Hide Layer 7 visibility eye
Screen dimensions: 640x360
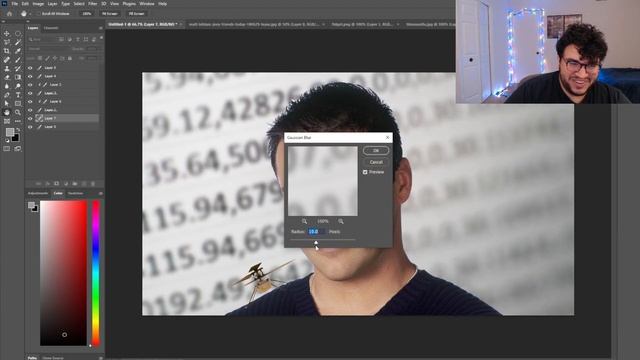(x=30, y=118)
